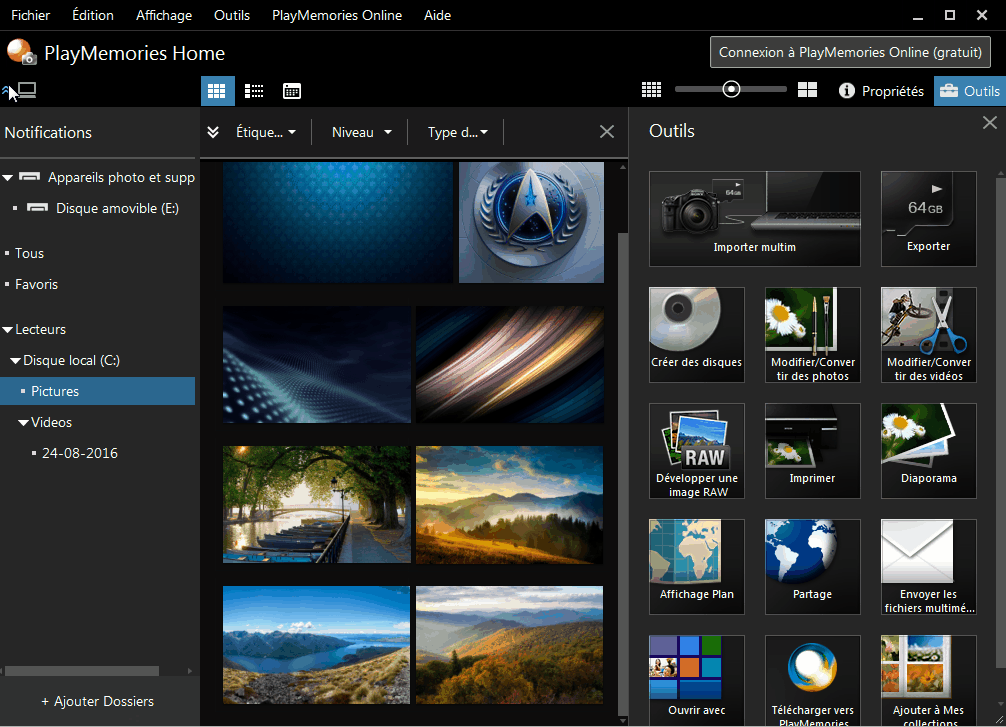Open the Édition menu
Screen dimensions: 1006x727
(x=93, y=15)
